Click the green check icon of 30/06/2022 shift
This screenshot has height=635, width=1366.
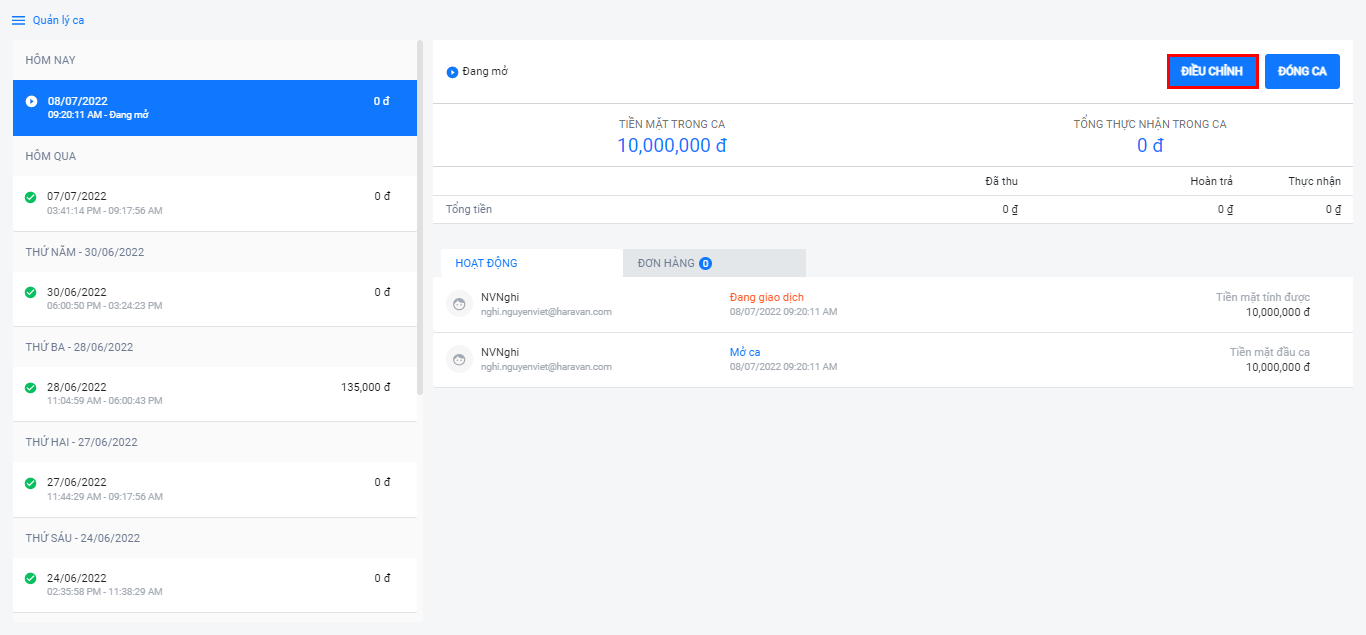point(31,292)
